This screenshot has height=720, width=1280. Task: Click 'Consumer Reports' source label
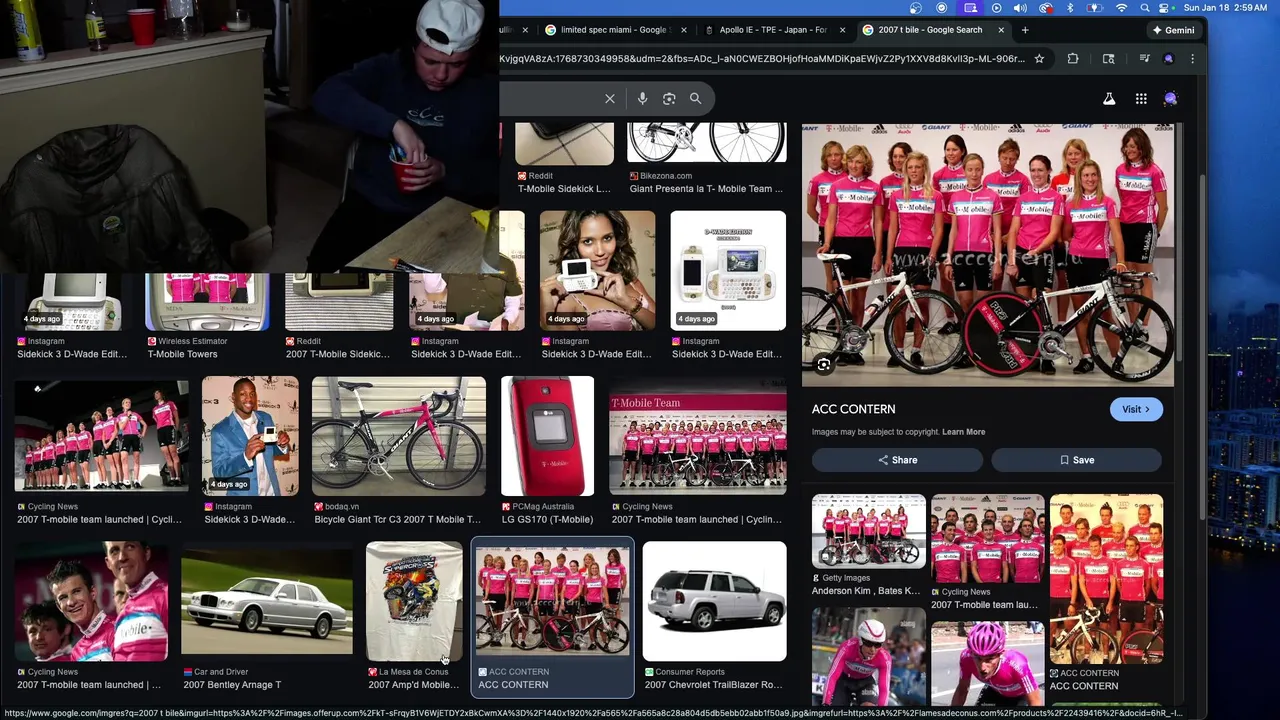point(689,672)
